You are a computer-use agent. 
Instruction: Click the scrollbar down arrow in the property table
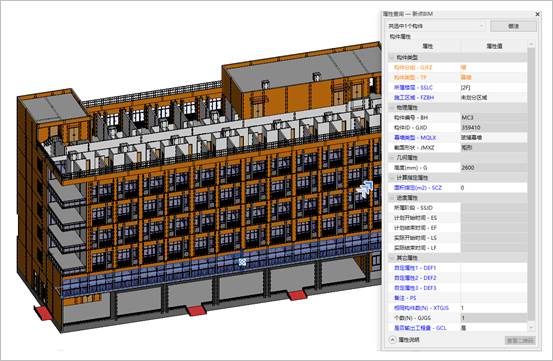pyautogui.click(x=531, y=328)
